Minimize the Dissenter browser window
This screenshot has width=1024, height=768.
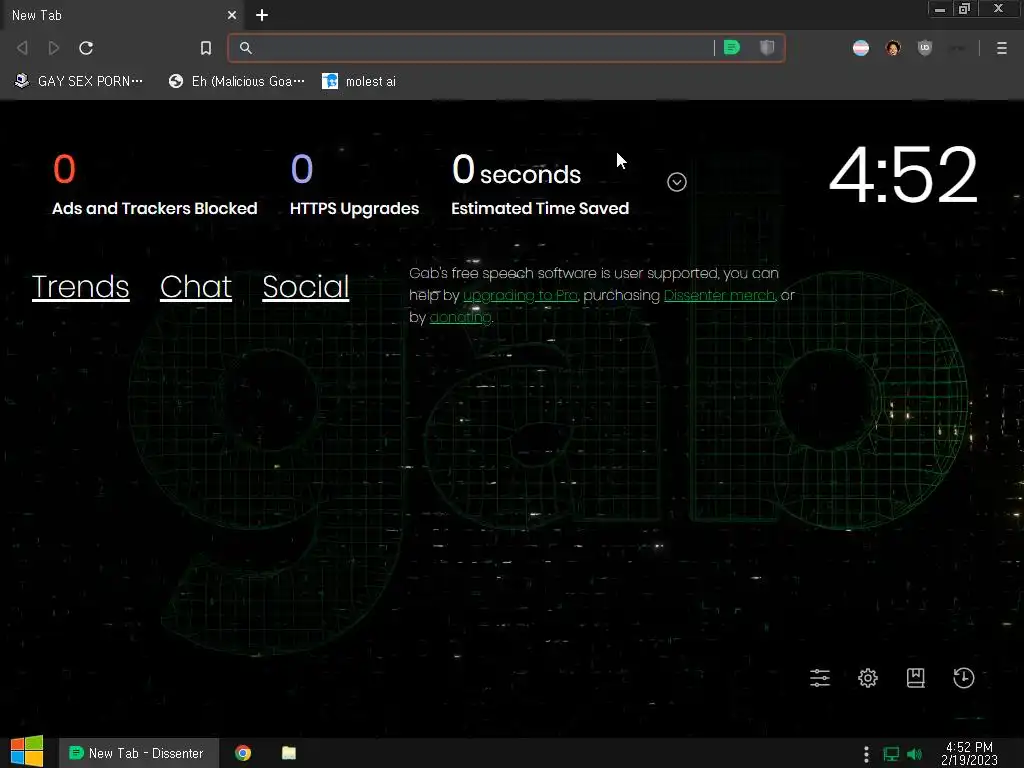coord(940,9)
